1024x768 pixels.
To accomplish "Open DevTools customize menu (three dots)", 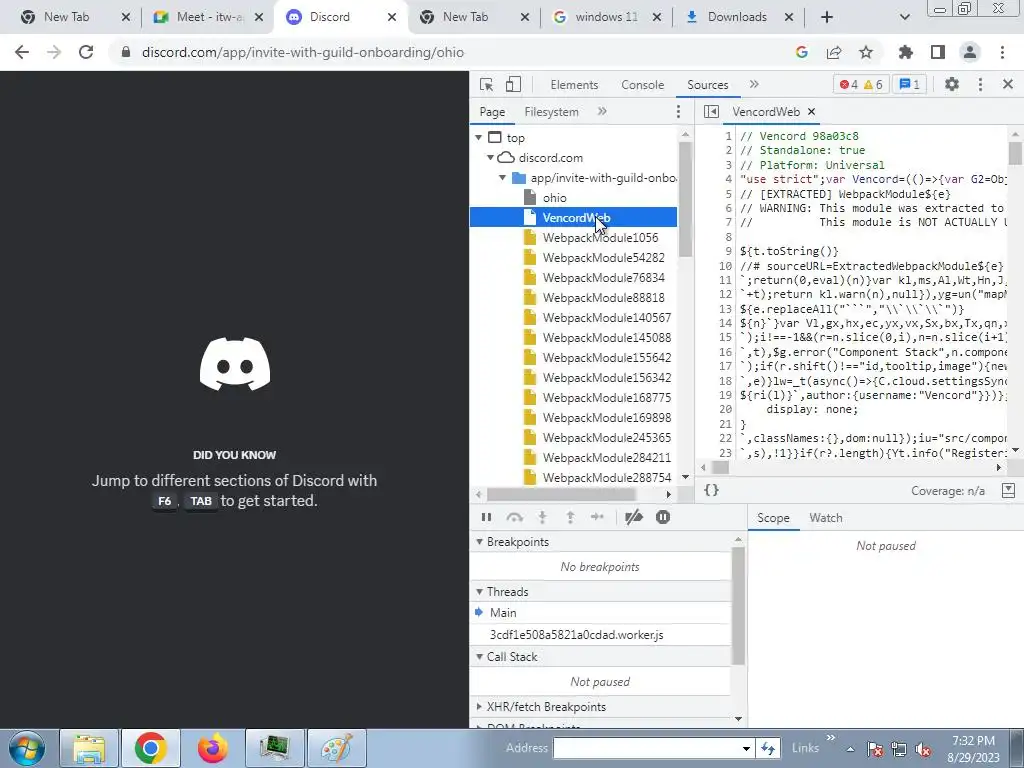I will point(980,84).
